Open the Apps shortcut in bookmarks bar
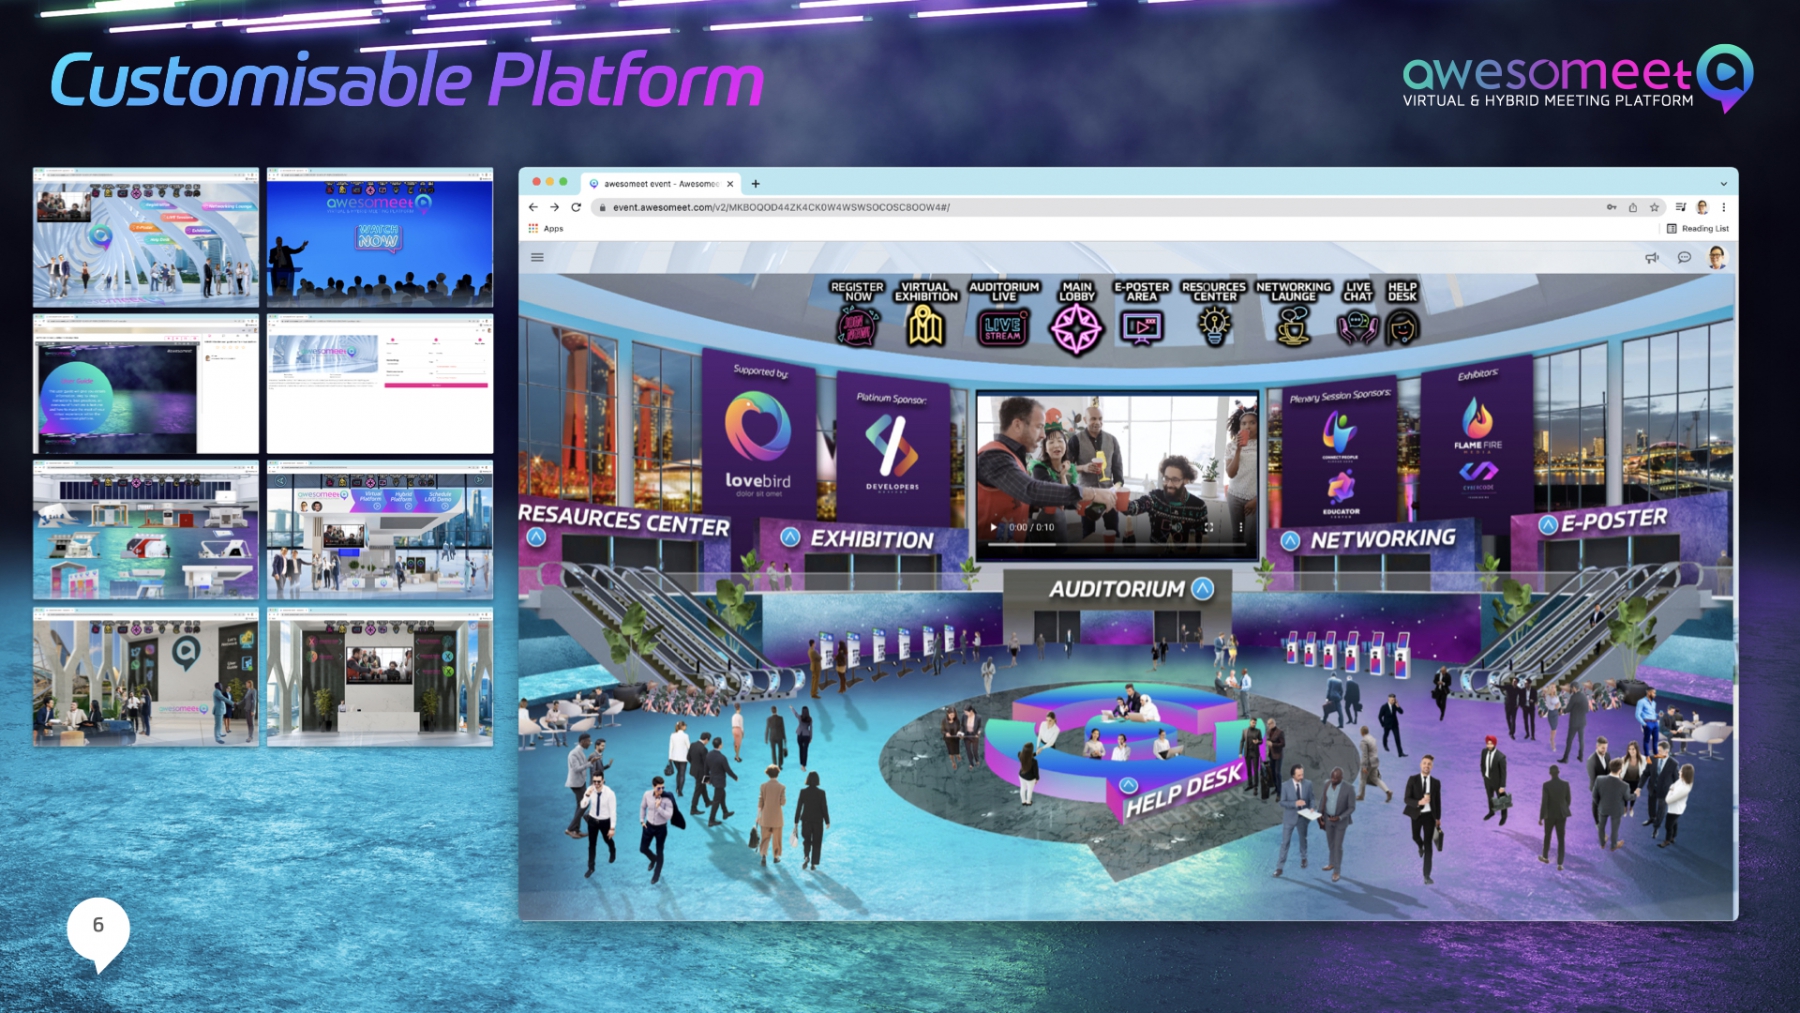This screenshot has width=1800, height=1013. [546, 229]
